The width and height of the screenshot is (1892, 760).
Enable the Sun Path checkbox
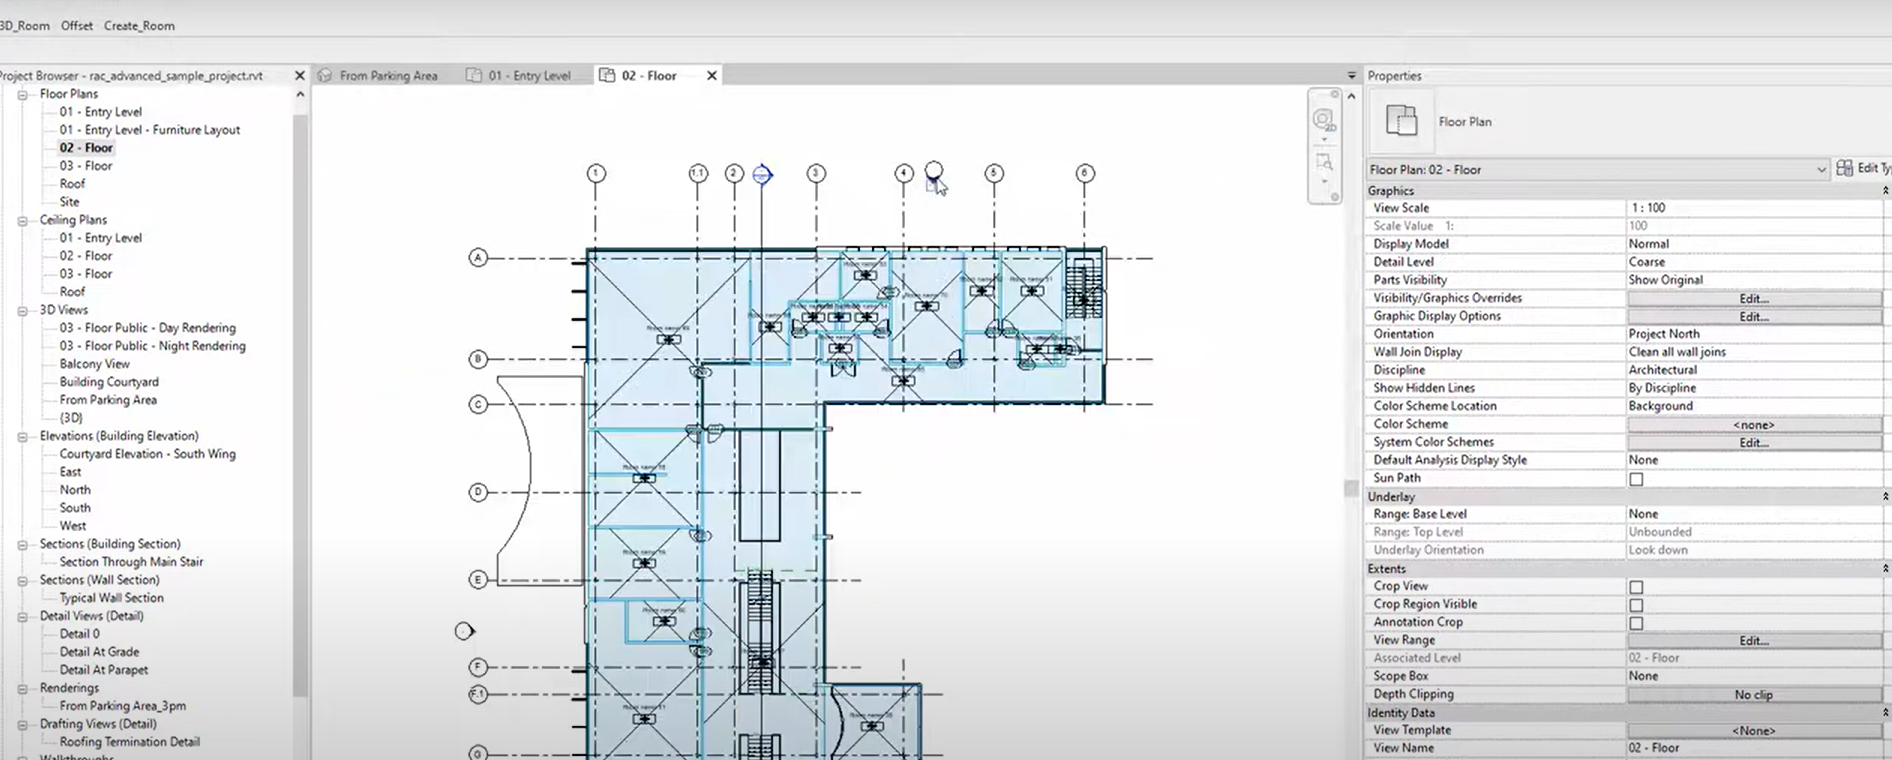click(x=1636, y=479)
